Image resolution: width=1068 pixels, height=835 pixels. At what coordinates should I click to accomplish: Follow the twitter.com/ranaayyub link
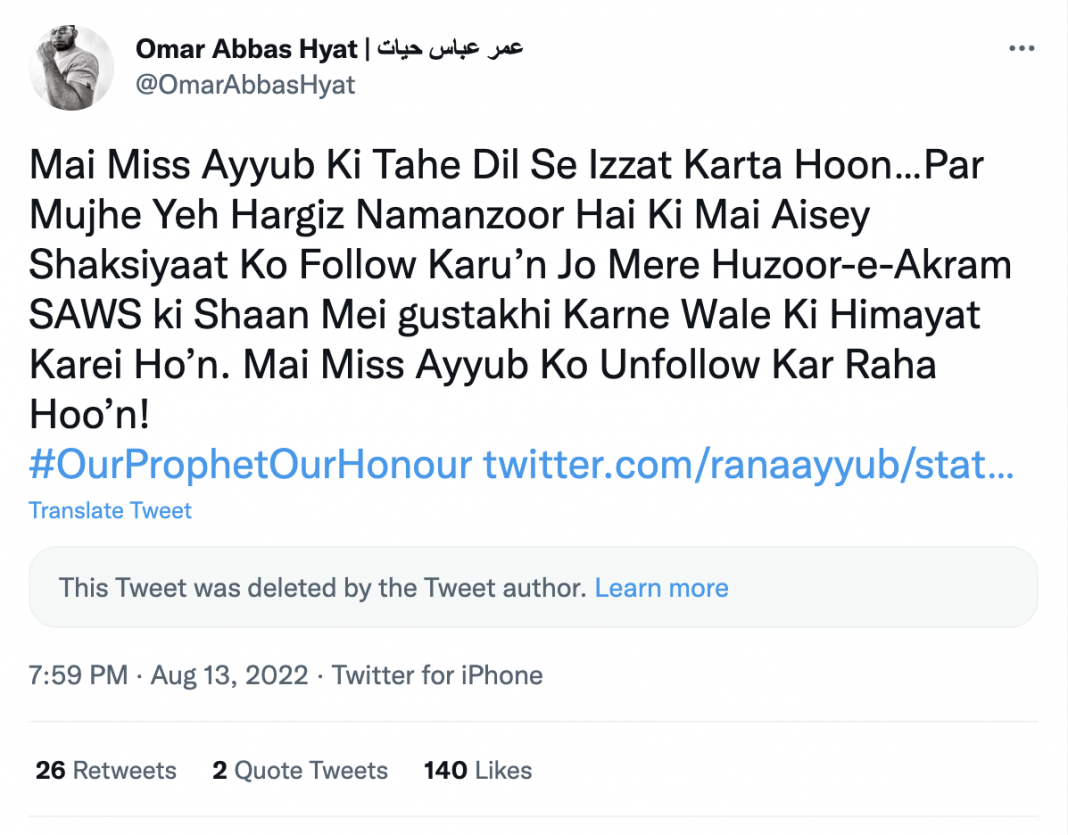748,465
